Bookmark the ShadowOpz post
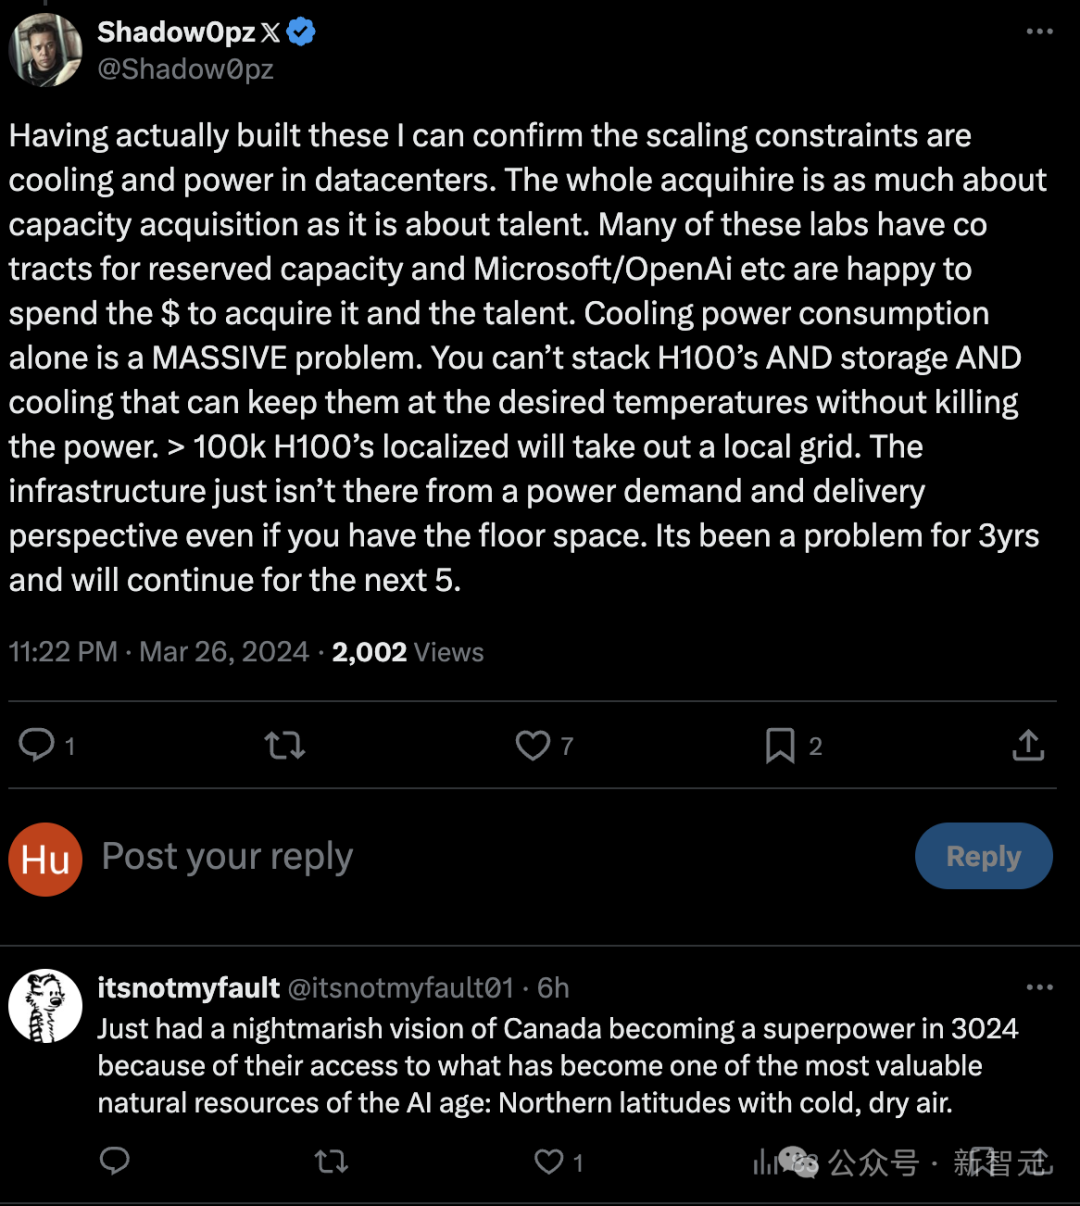The image size is (1080, 1206). tap(780, 745)
